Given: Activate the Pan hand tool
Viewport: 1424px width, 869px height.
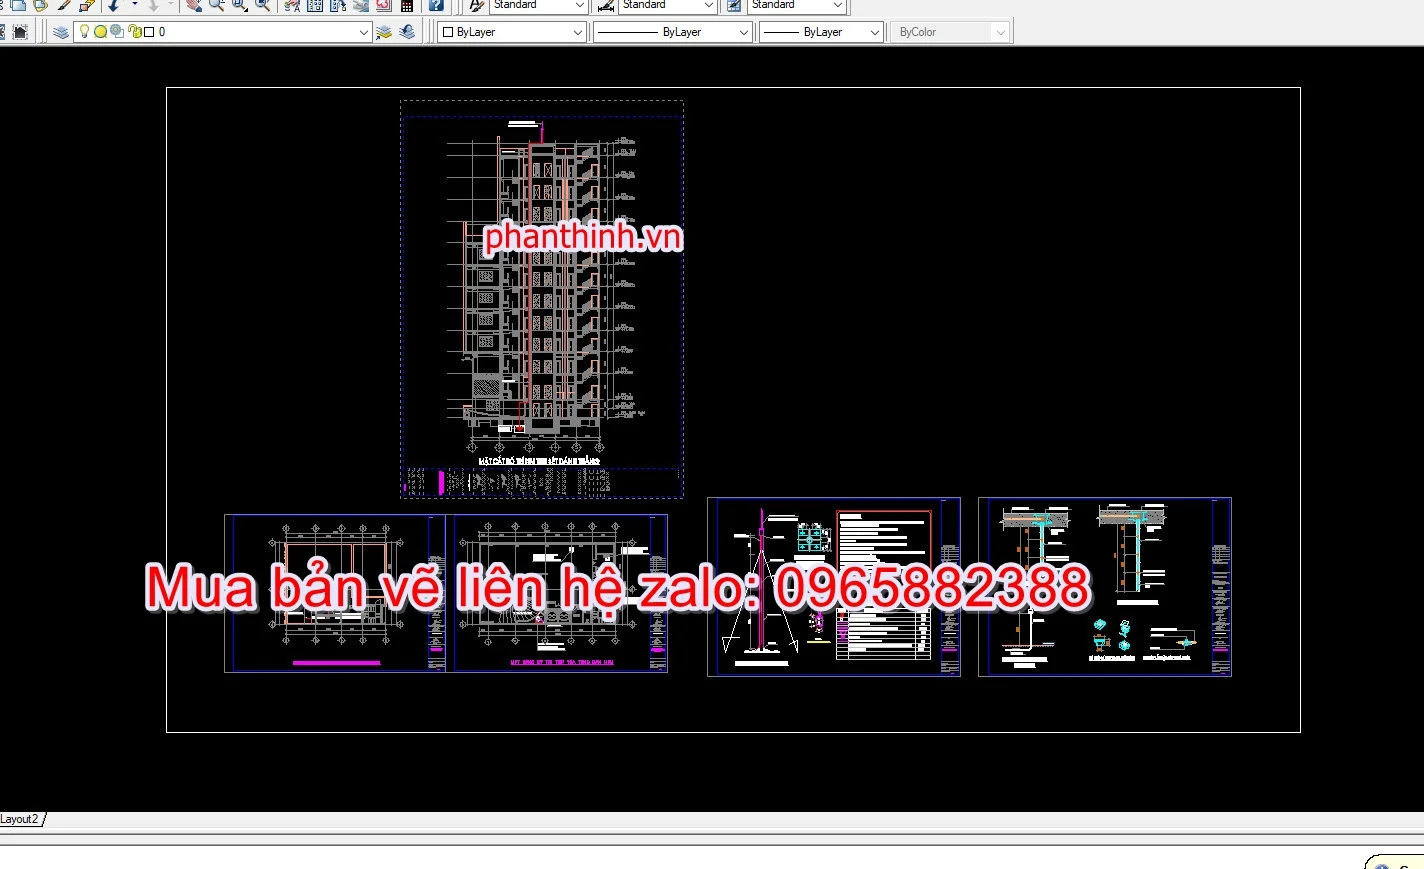Looking at the screenshot, I should point(194,5).
